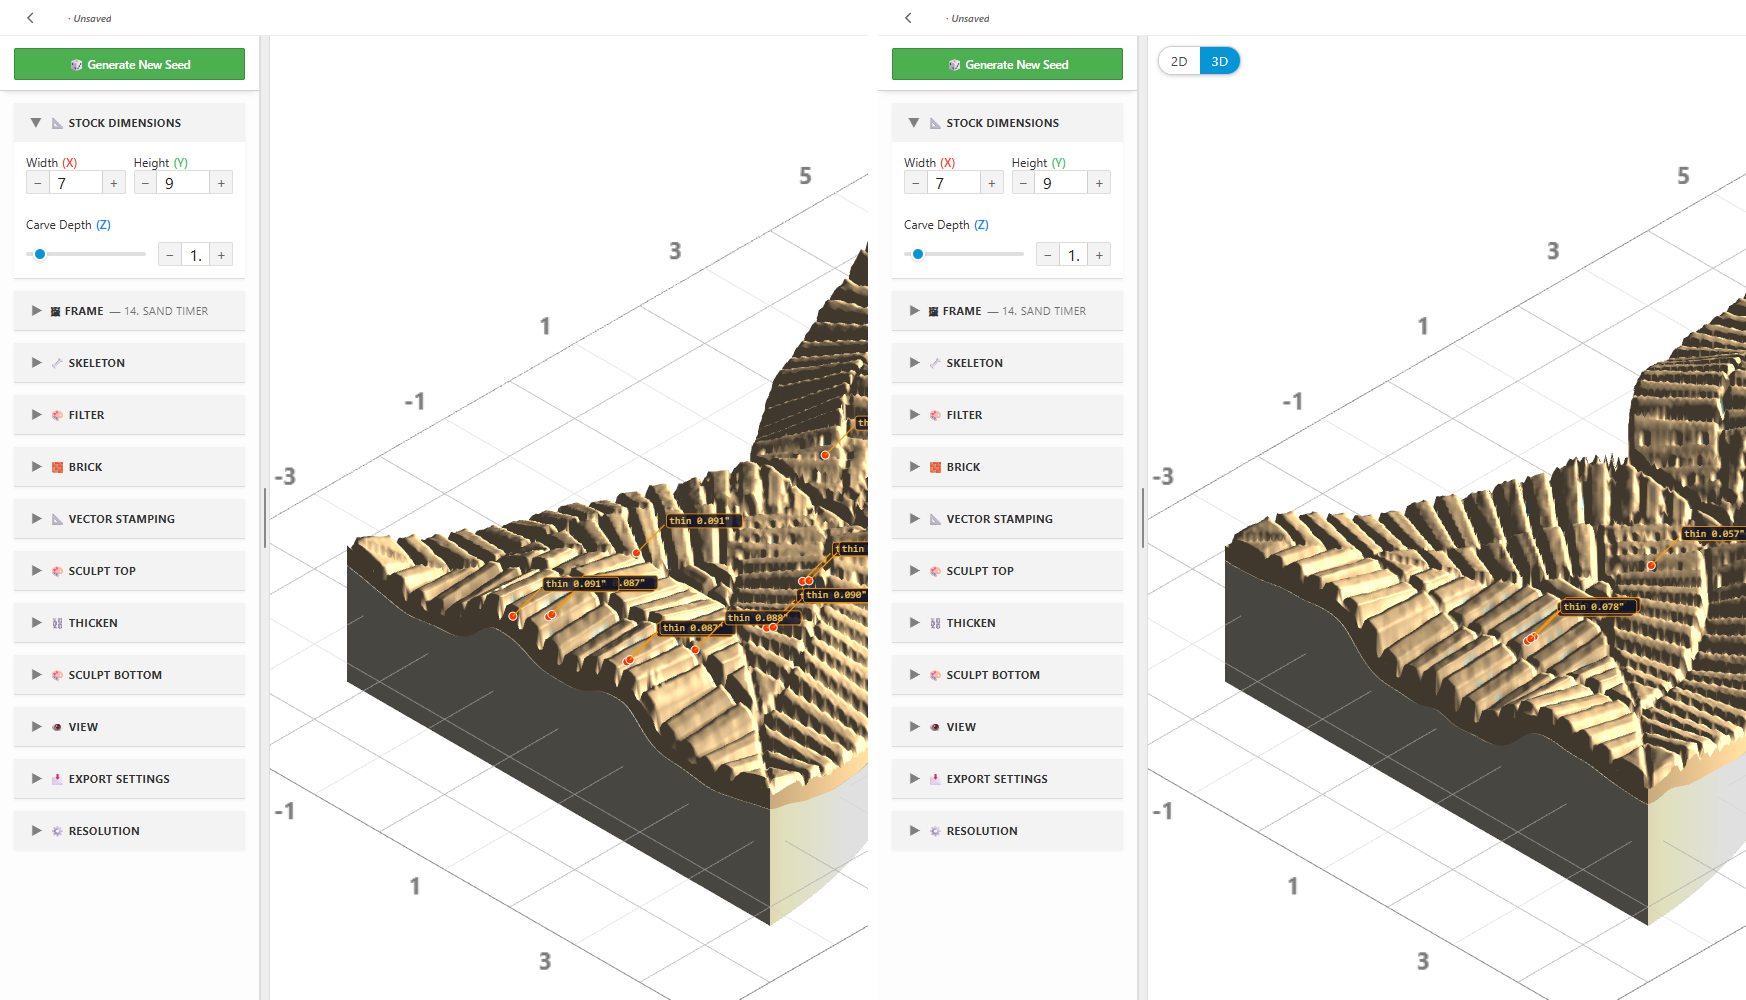The image size is (1746, 1000).
Task: Click Filter icon in right window
Action: pos(935,415)
